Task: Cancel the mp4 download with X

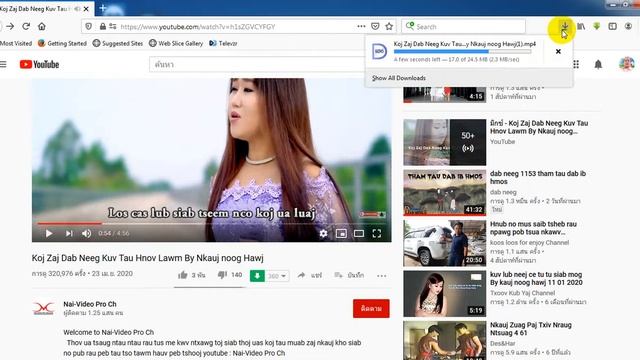Action: [x=558, y=51]
